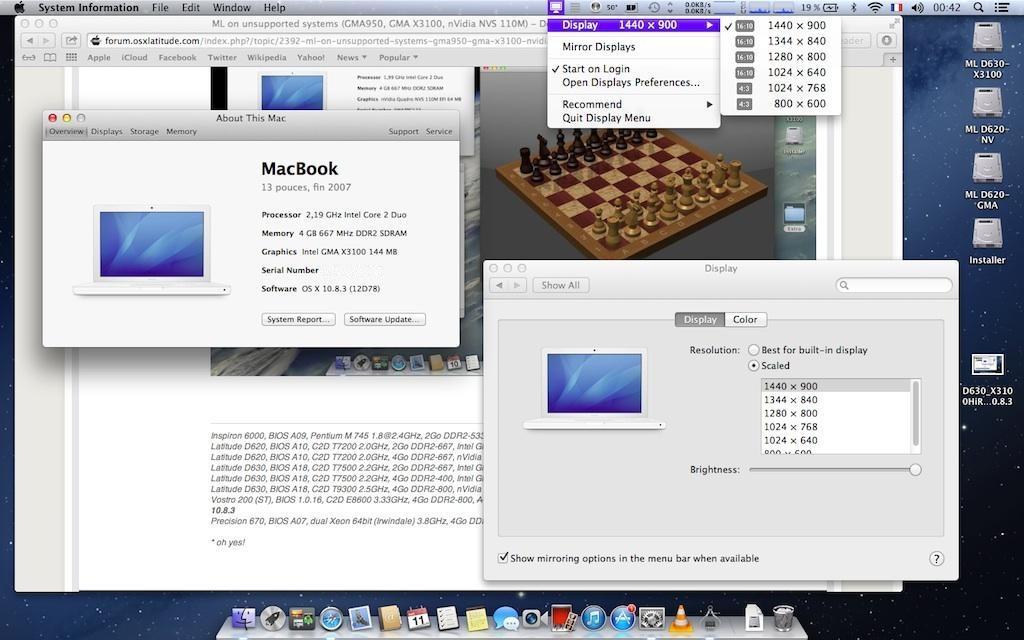1024x640 pixels.
Task: Adjust the Brightness slider handle
Action: coord(915,470)
